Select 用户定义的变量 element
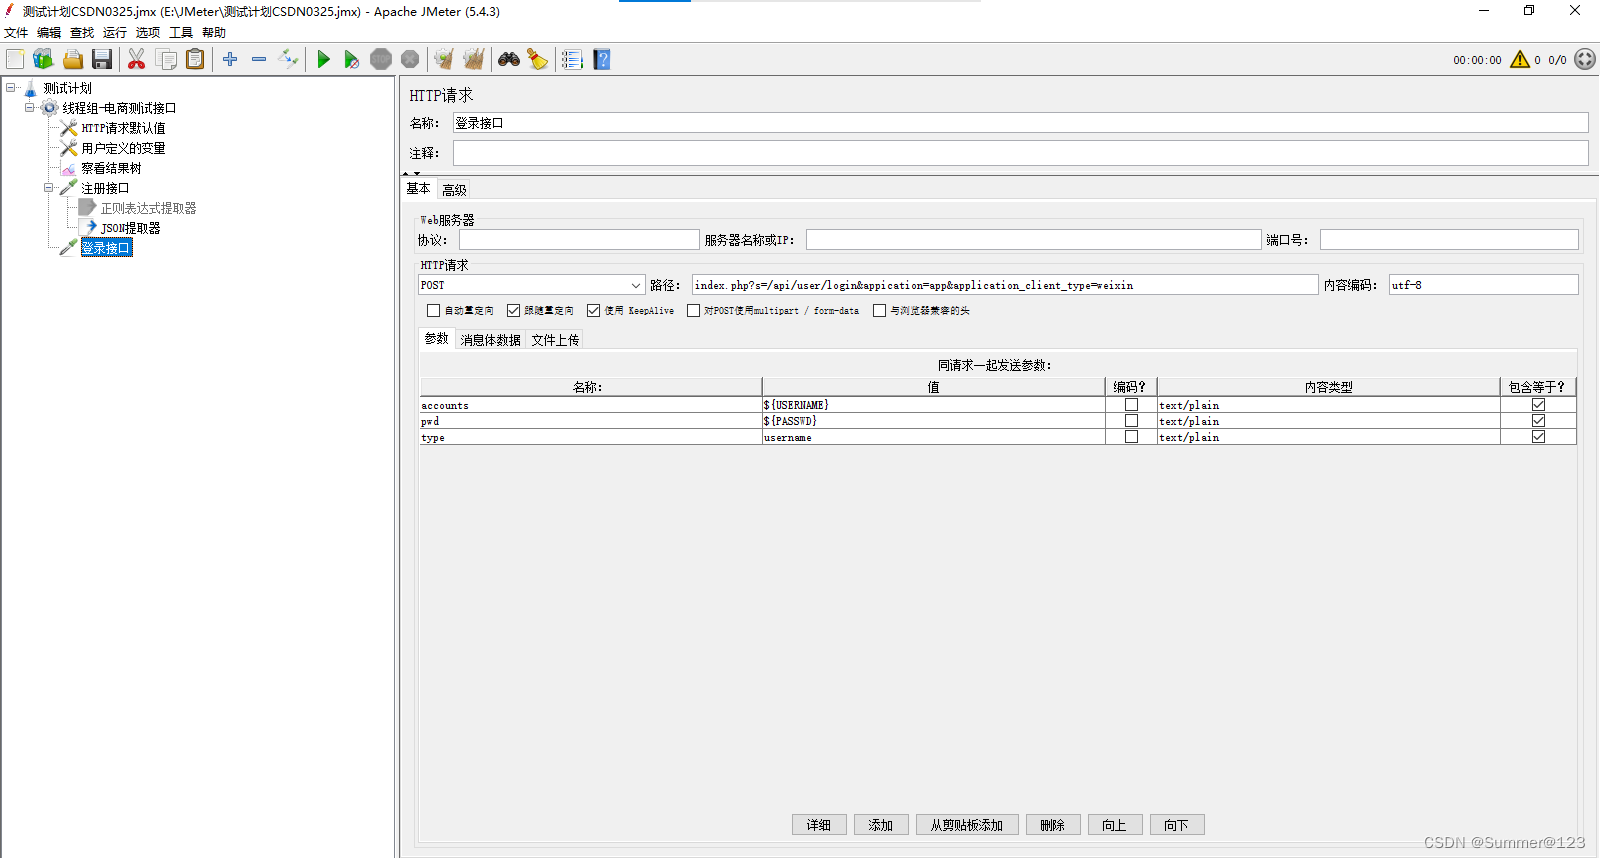Viewport: 1600px width, 858px height. pos(123,148)
